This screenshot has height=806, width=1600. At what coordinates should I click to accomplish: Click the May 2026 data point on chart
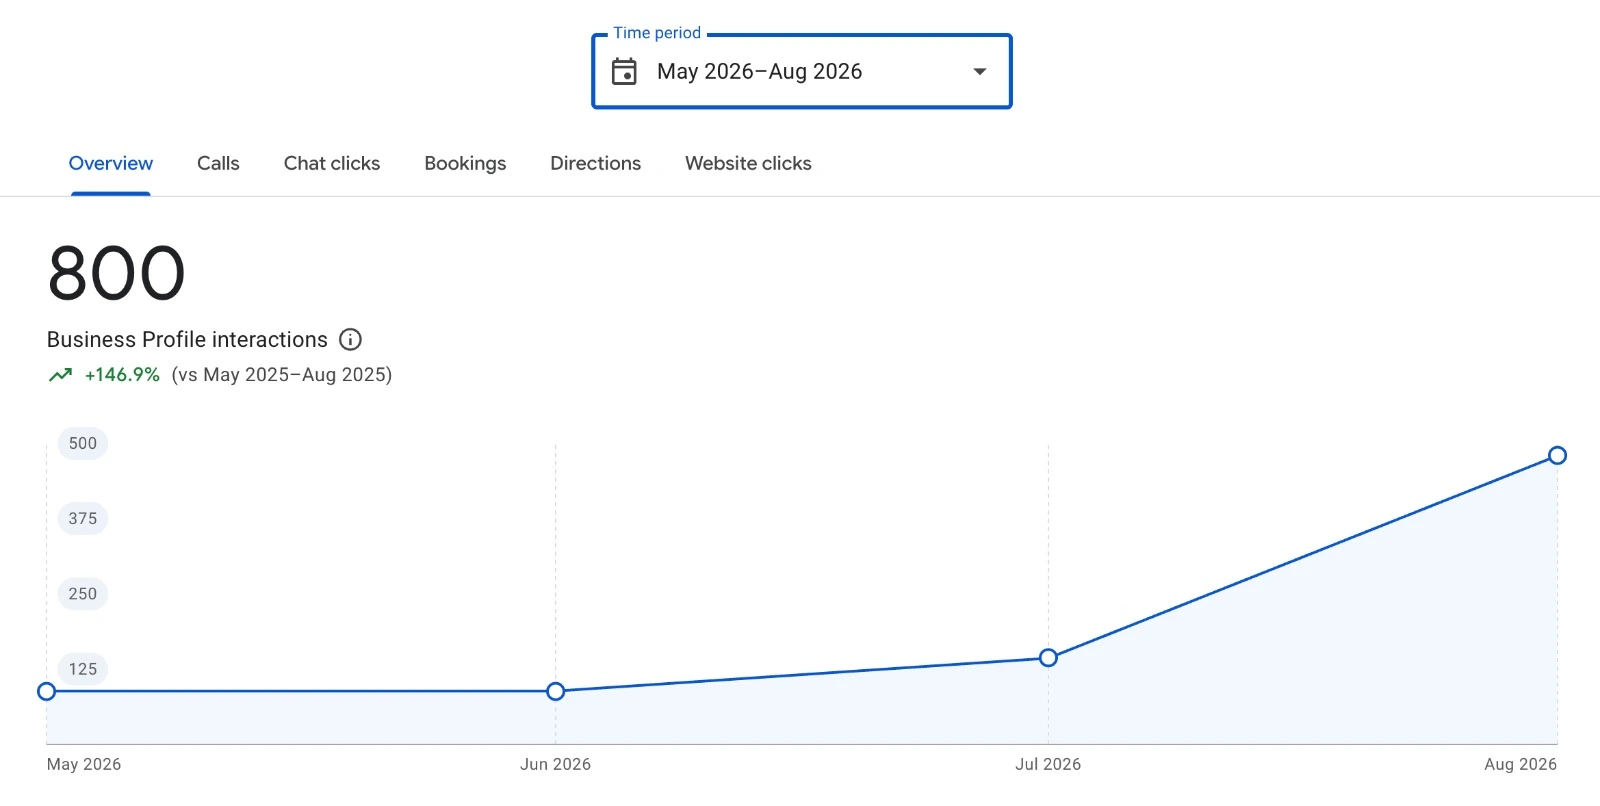coord(46,691)
